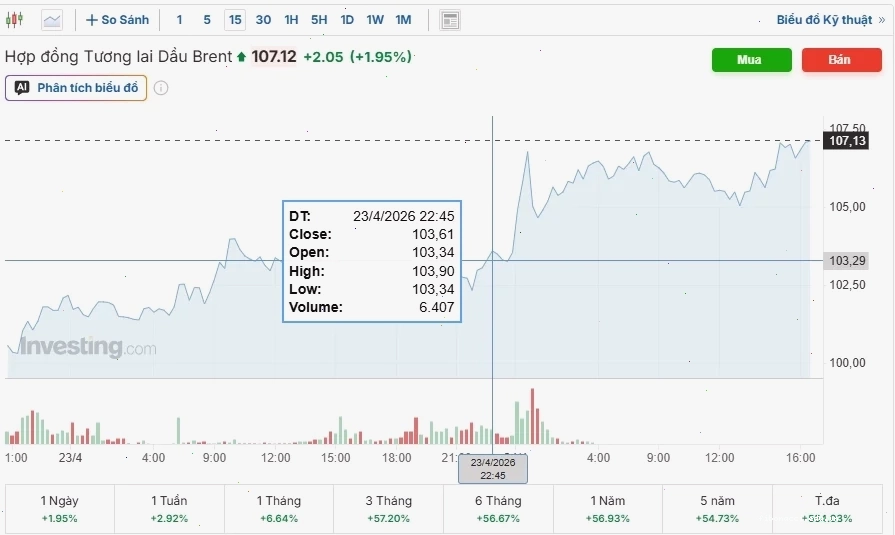Screen dimensions: 895x535
Task: Click the 23/4/2026 22:45 time marker
Action: (x=493, y=469)
